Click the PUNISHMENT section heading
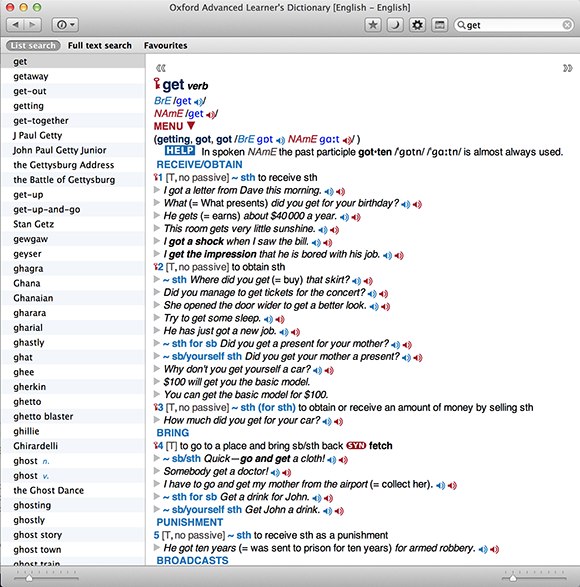The image size is (580, 587). (189, 522)
